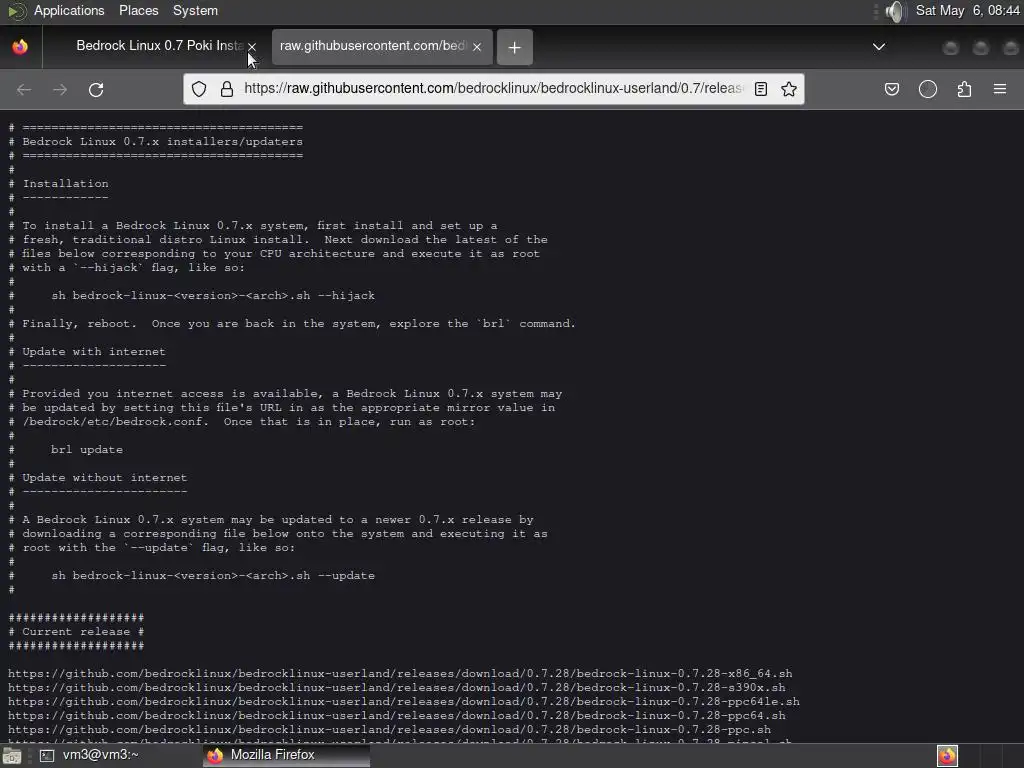Click the ppc64.sh download URL text
1024x768 pixels.
pos(396,716)
